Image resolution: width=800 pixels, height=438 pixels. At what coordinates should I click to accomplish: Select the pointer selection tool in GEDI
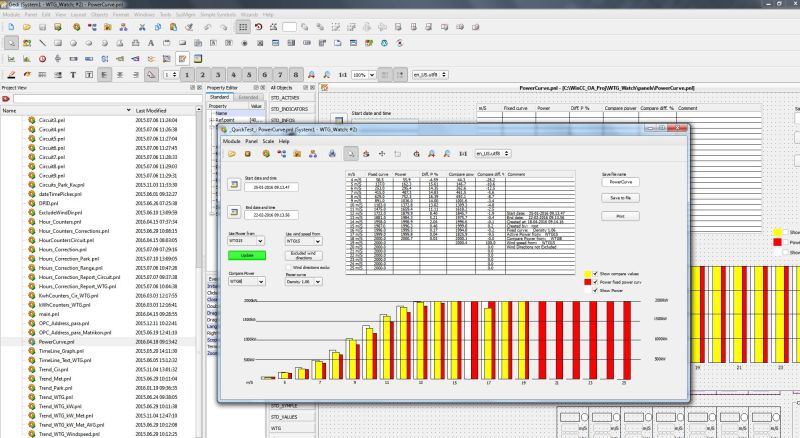[x=11, y=43]
